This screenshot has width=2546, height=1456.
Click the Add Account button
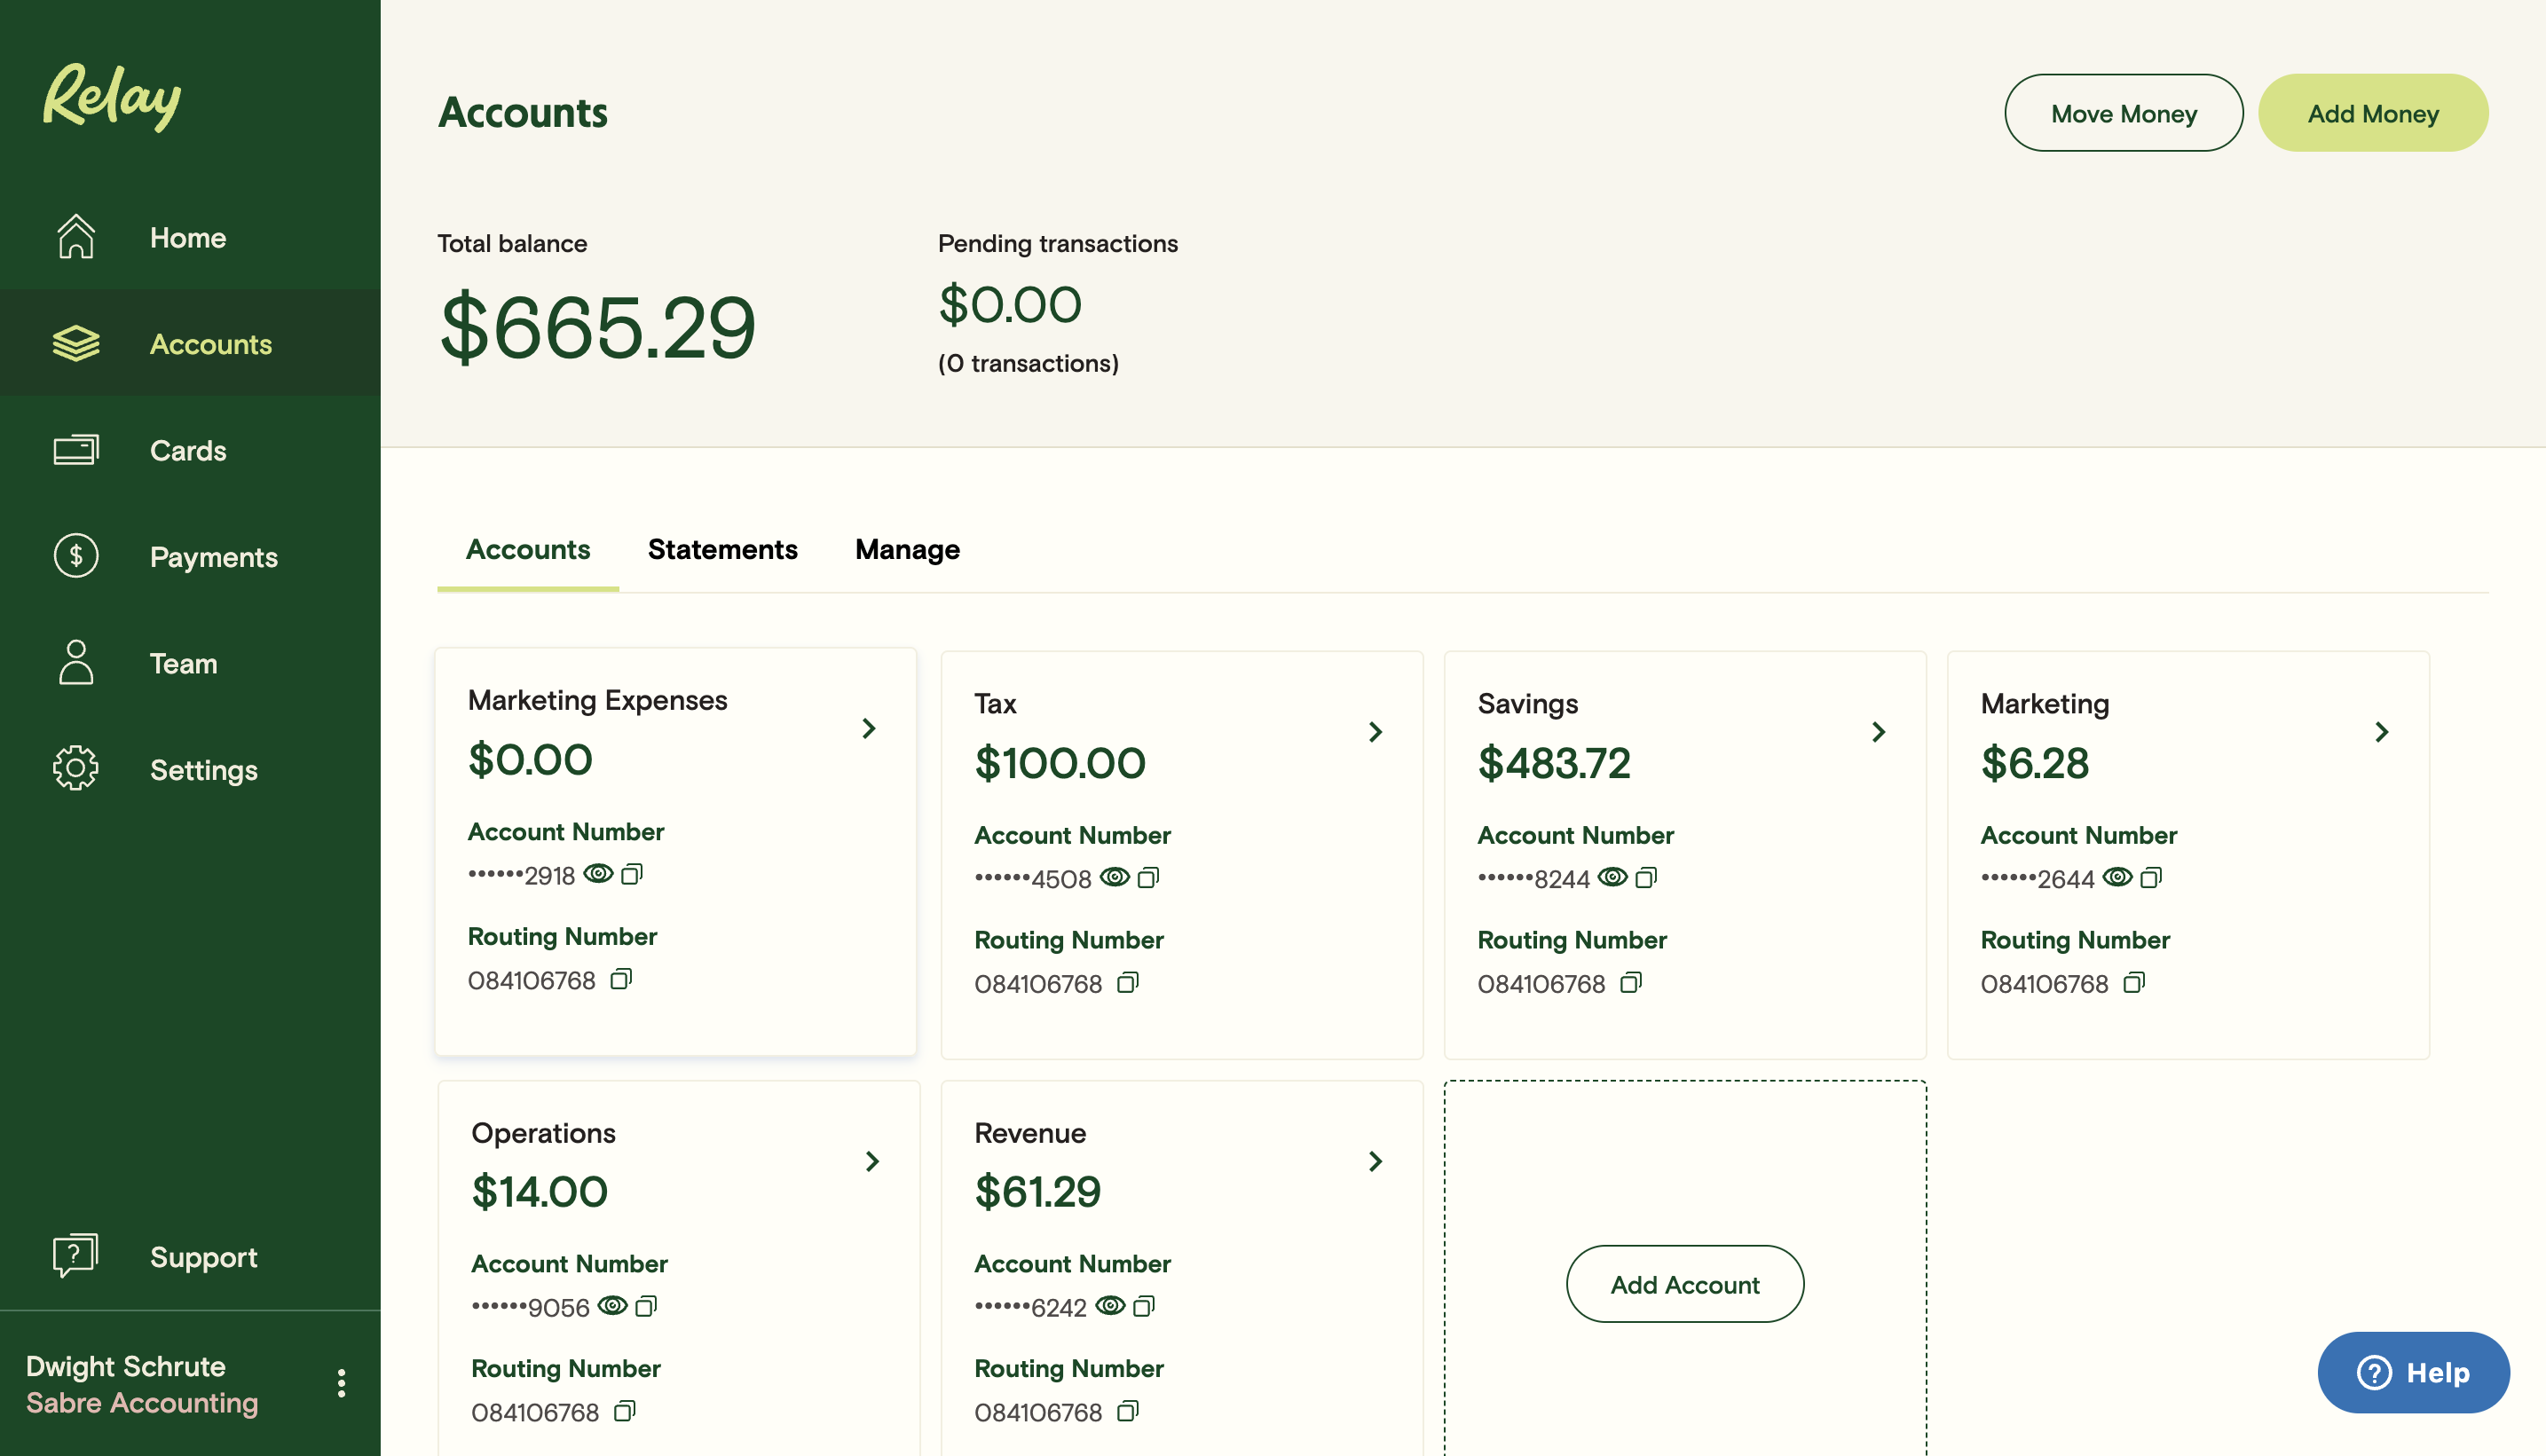1684,1284
